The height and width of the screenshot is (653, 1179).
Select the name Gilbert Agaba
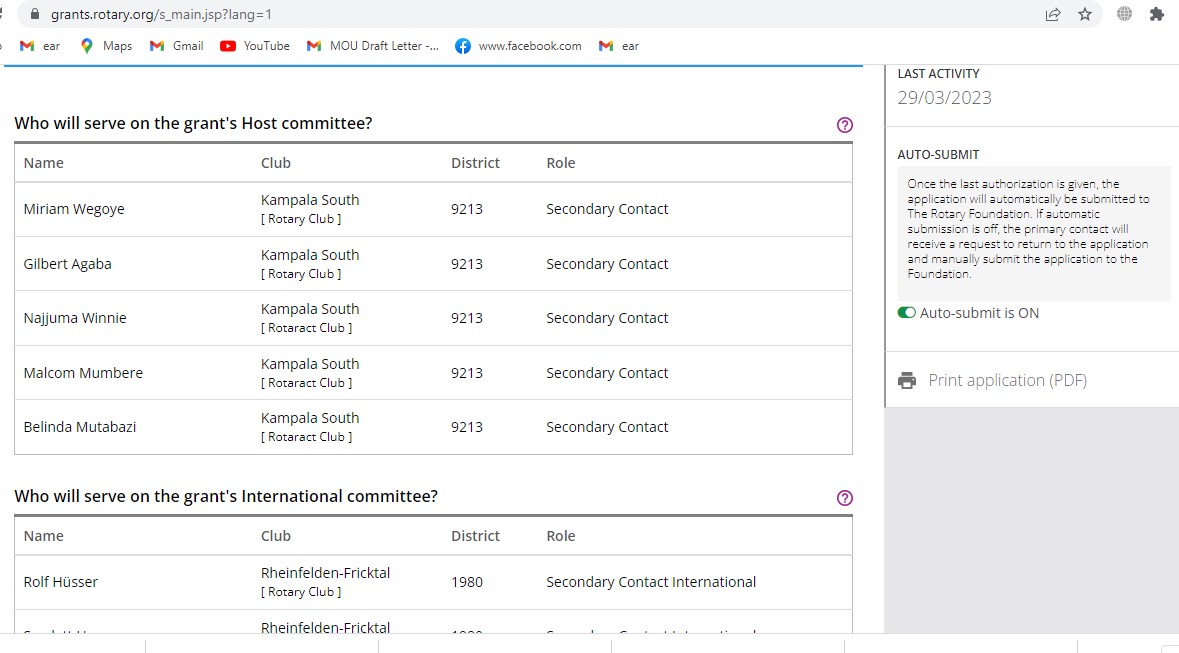click(x=67, y=264)
